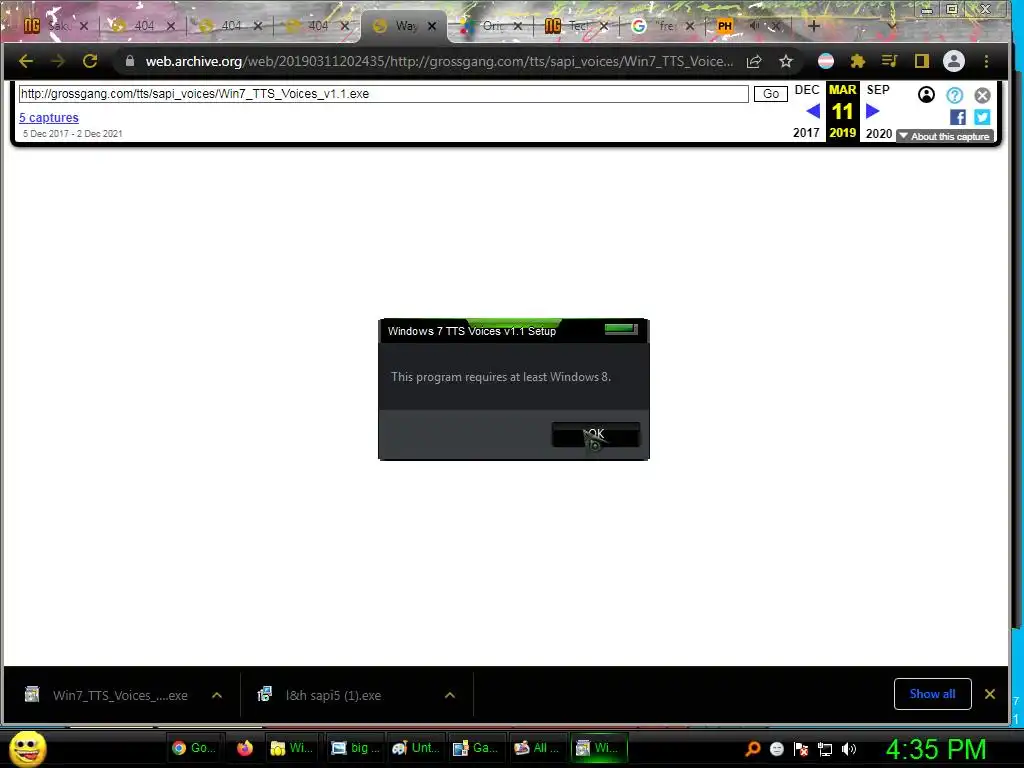Image resolution: width=1024 pixels, height=768 pixels.
Task: Open the Extensions puzzle-piece menu
Action: point(857,61)
